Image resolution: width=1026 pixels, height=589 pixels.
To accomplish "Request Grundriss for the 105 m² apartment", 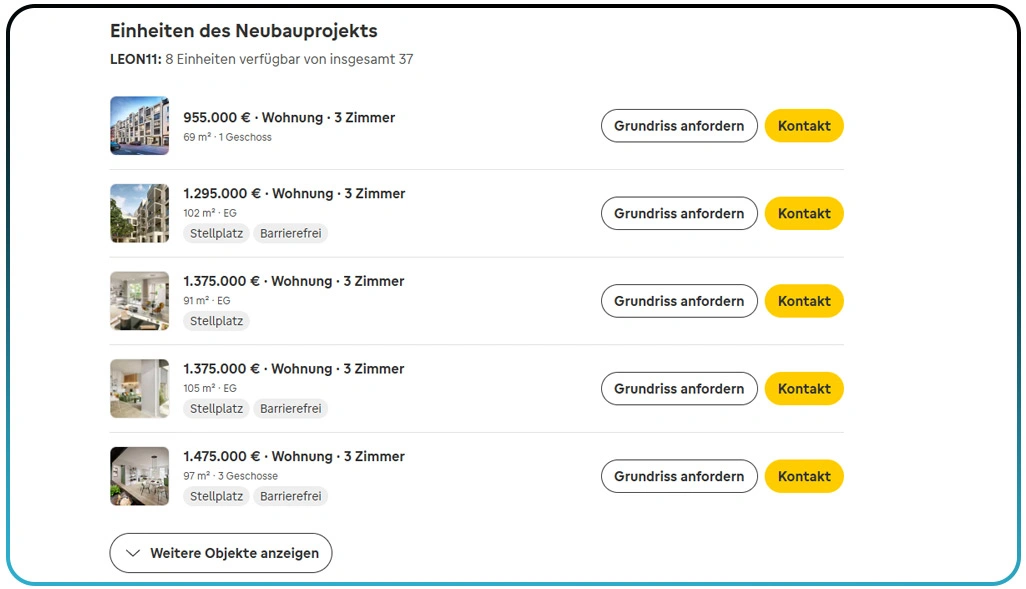I will 679,388.
